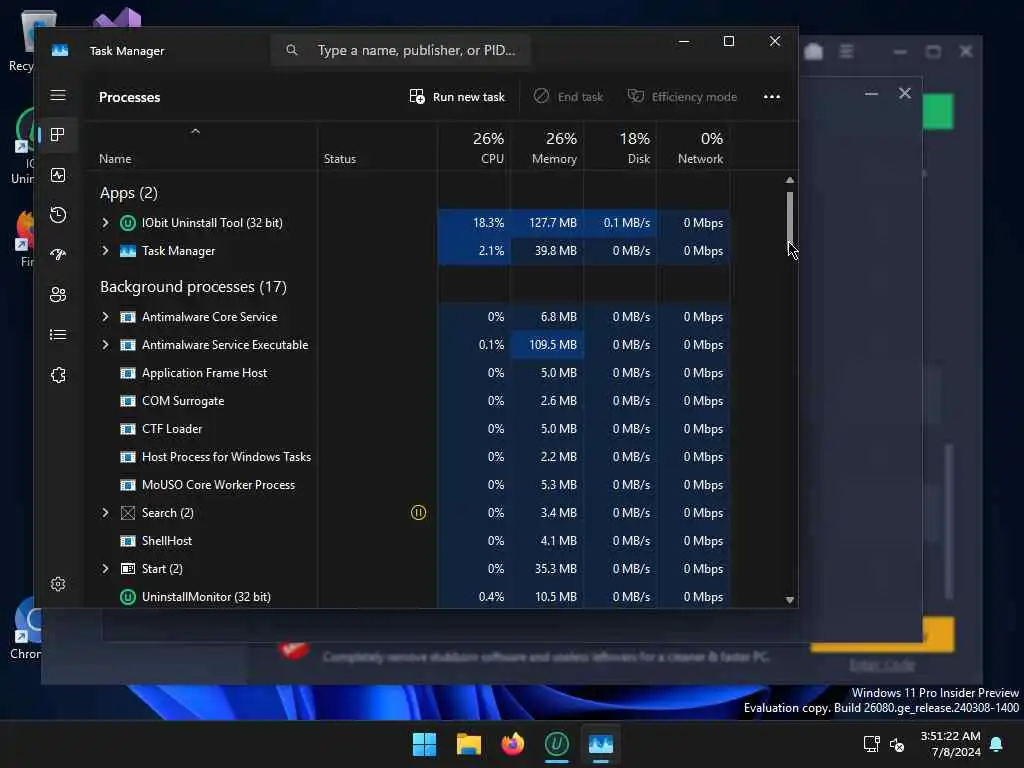Select the IObit Uninstall Tool row icon
The width and height of the screenshot is (1024, 768).
[x=128, y=223]
